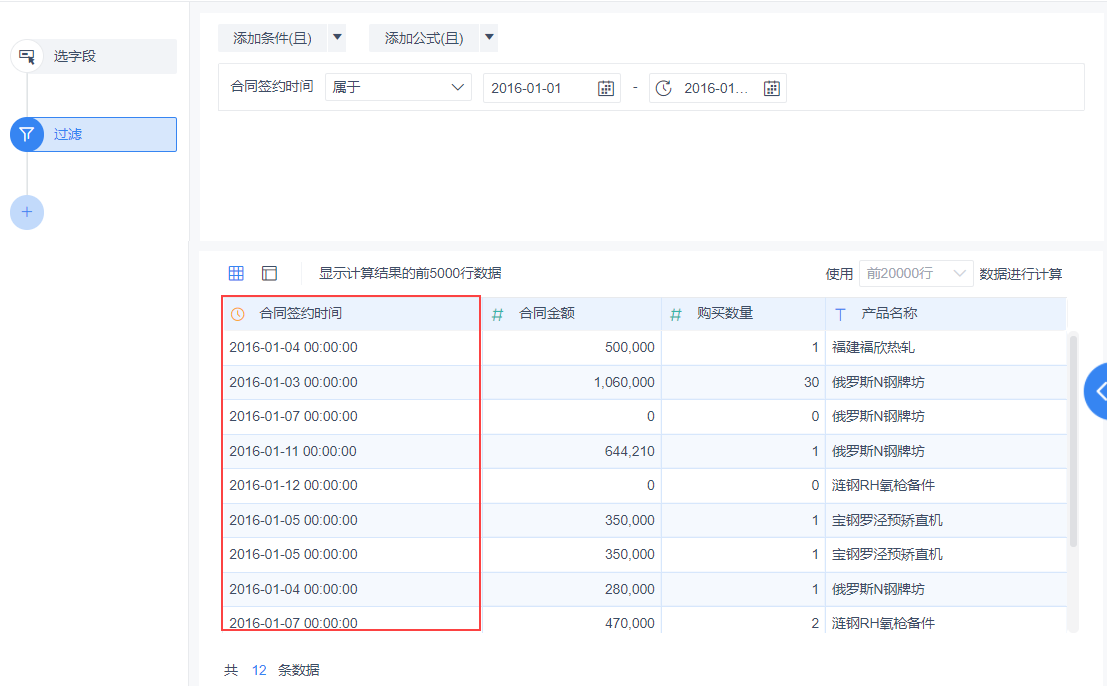Click the 添加条件(且) button

(x=273, y=38)
